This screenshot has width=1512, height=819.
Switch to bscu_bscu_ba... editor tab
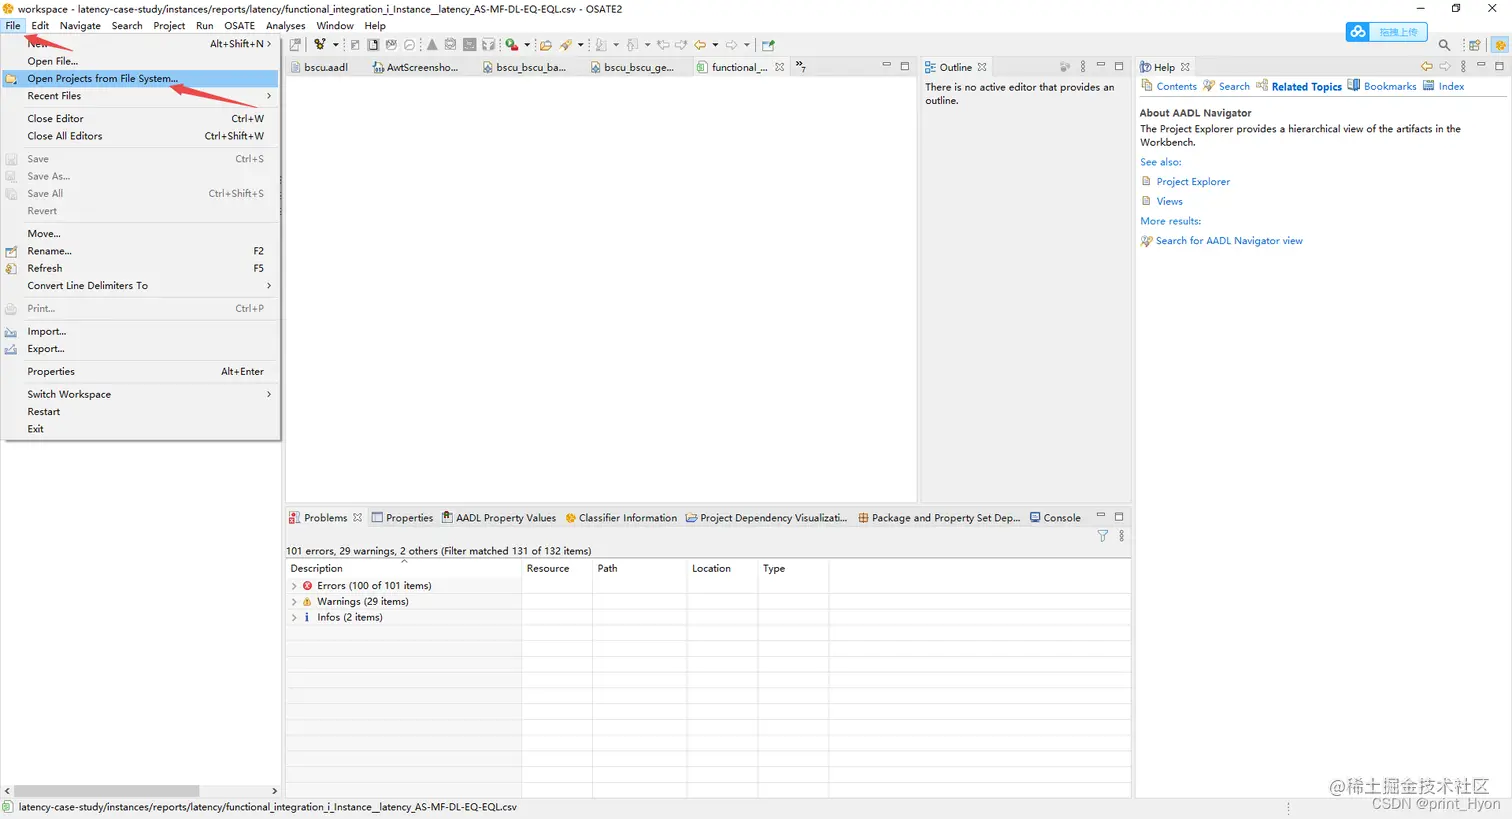523,67
